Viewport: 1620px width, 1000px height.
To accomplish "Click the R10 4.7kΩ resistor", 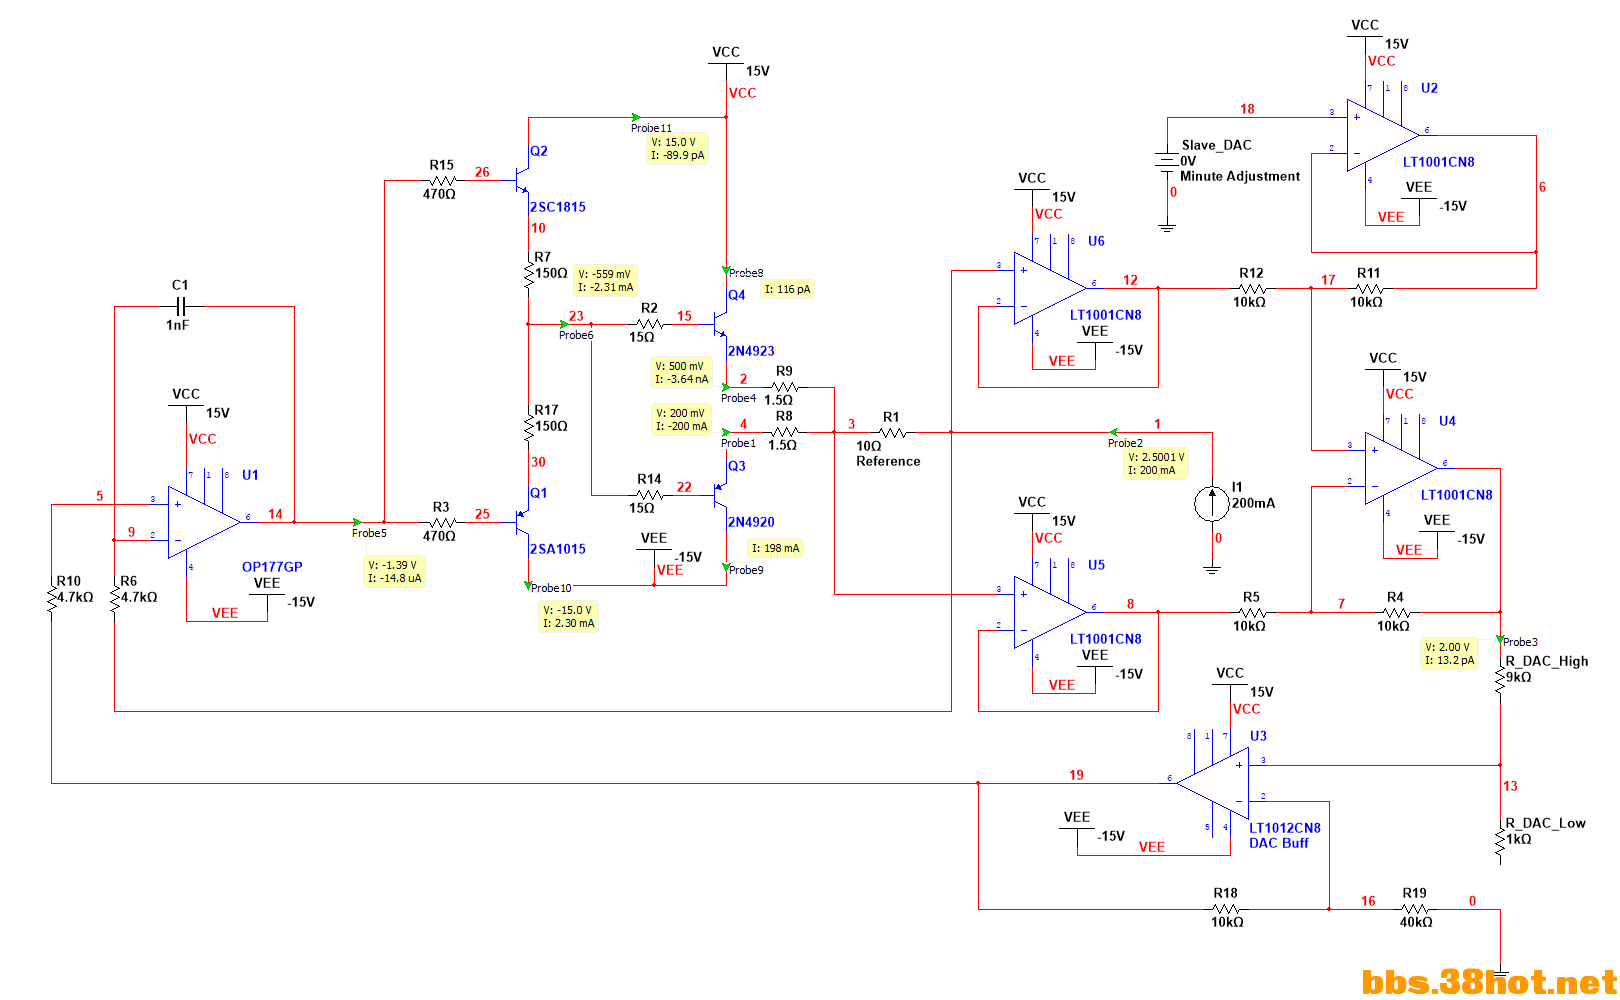I will [52, 599].
